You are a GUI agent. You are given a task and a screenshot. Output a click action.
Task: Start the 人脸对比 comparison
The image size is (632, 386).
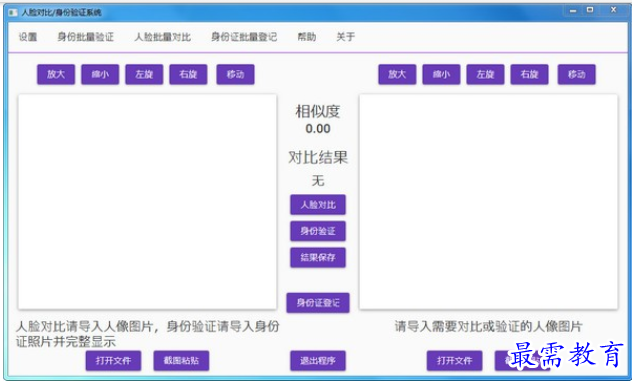point(318,205)
